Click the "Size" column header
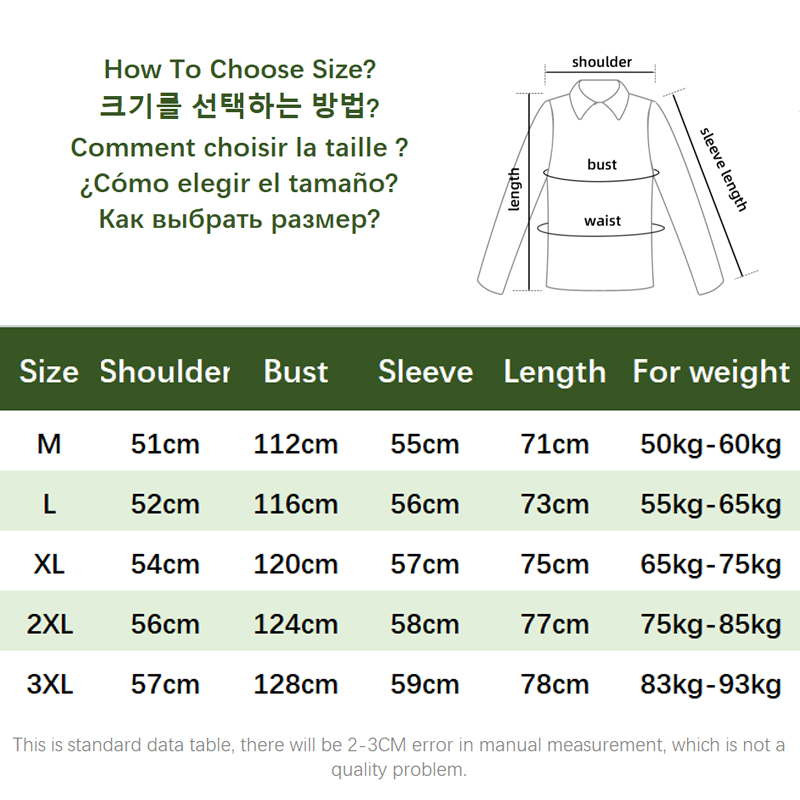This screenshot has width=800, height=800. coord(49,372)
